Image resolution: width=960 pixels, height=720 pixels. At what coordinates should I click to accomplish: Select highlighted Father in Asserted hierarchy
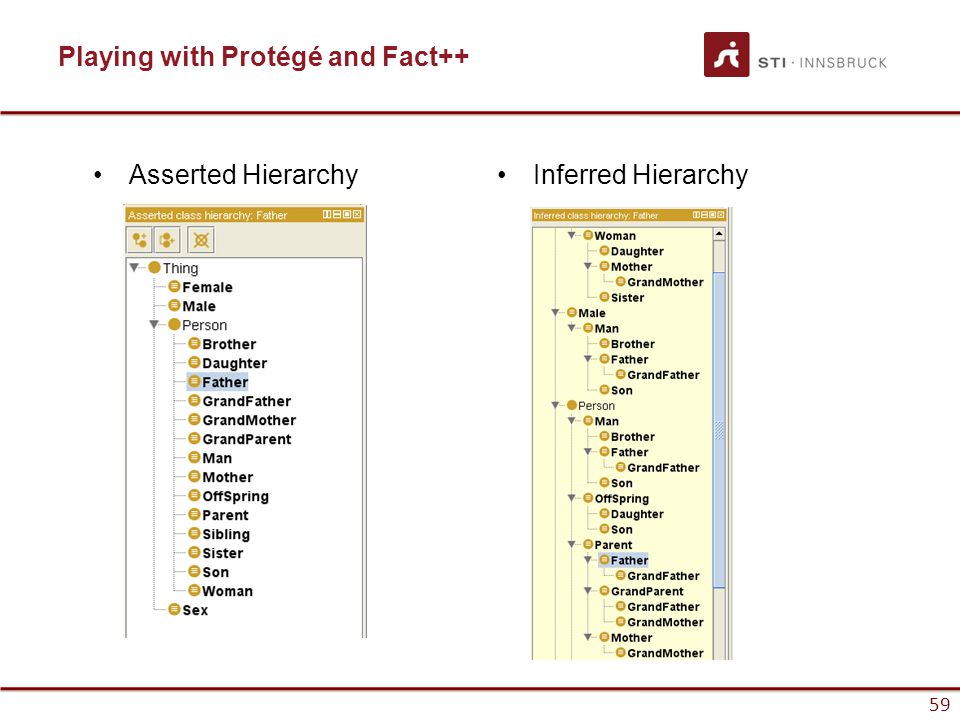click(x=225, y=382)
